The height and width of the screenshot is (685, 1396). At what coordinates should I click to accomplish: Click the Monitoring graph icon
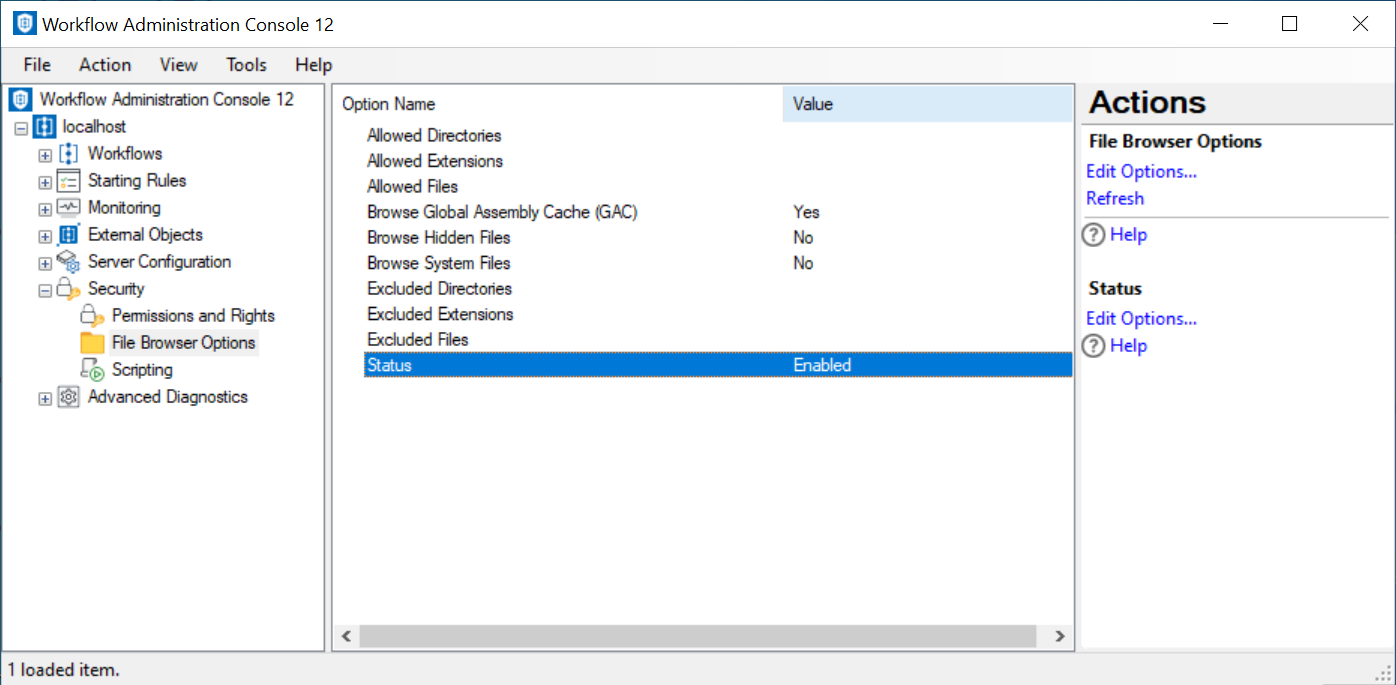pyautogui.click(x=68, y=208)
